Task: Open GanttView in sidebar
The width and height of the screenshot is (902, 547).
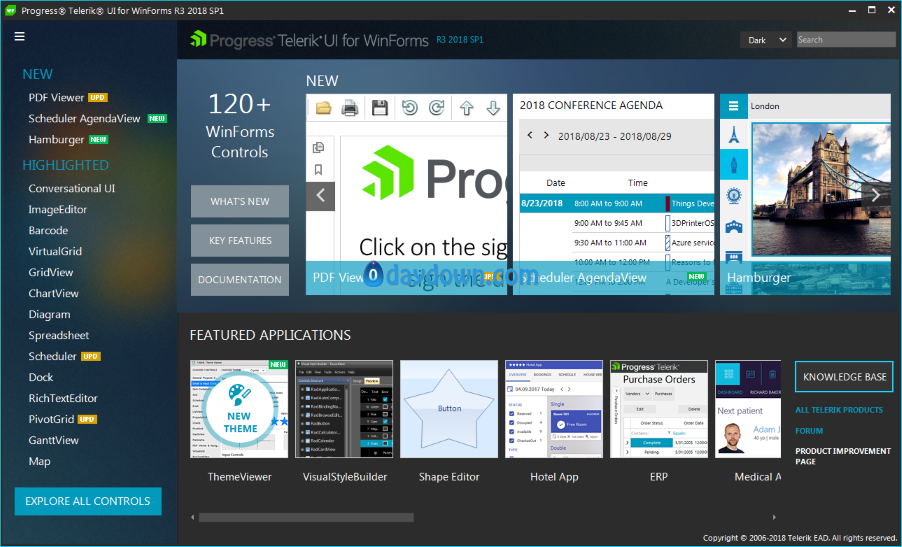Action: 53,441
